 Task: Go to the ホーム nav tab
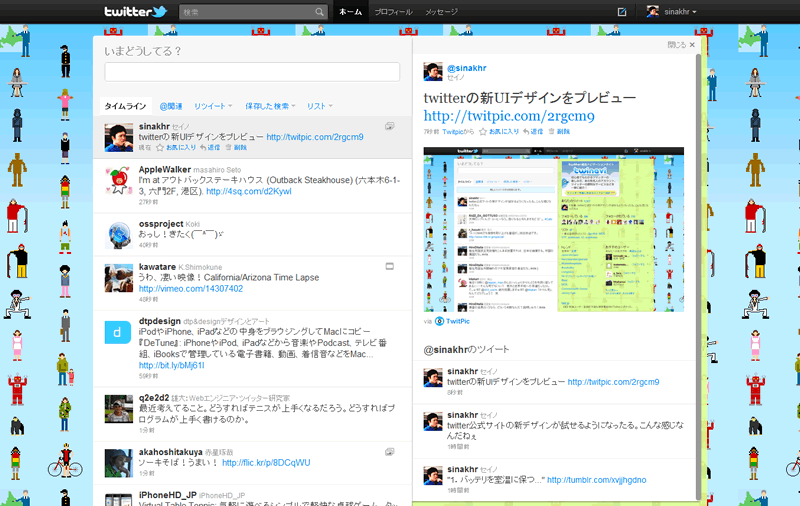pos(351,12)
